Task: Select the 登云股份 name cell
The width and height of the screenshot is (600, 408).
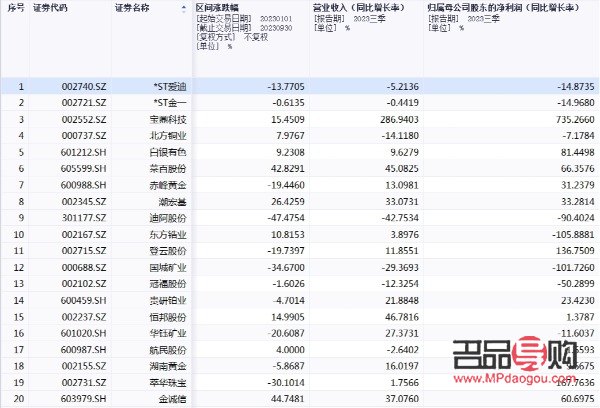Action: pos(168,251)
